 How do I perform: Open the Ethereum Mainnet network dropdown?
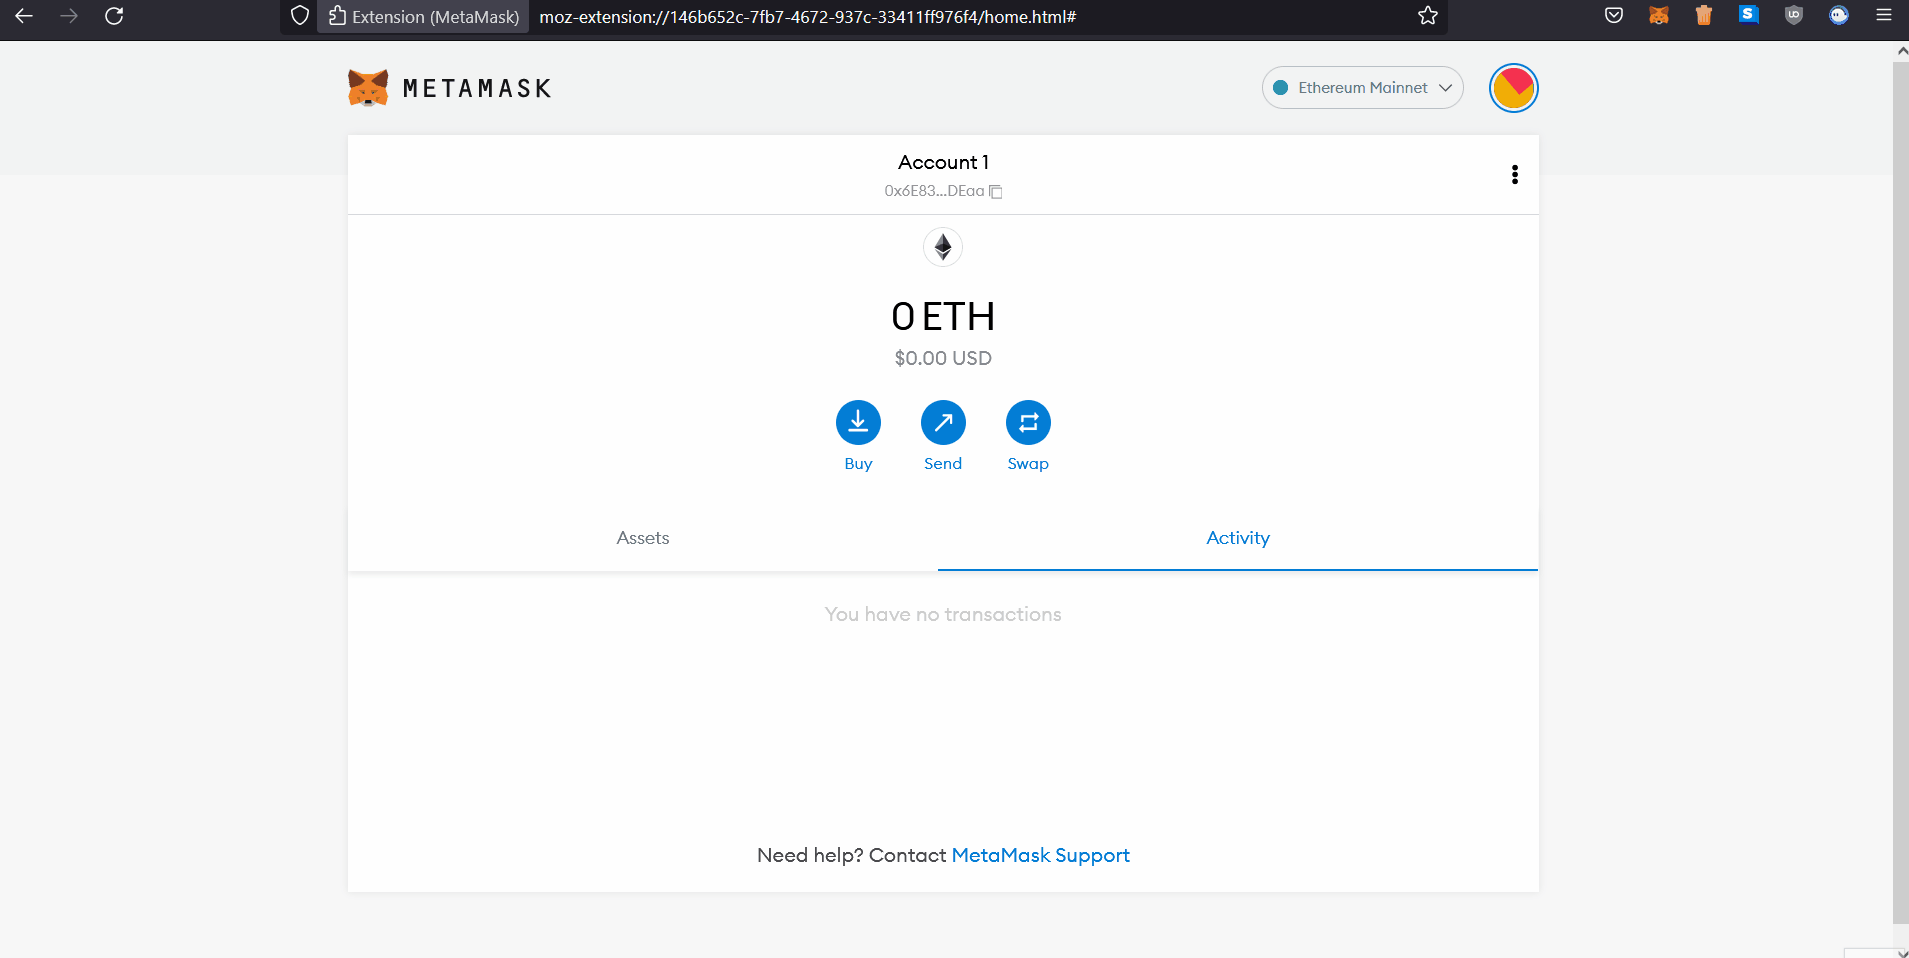click(1362, 88)
